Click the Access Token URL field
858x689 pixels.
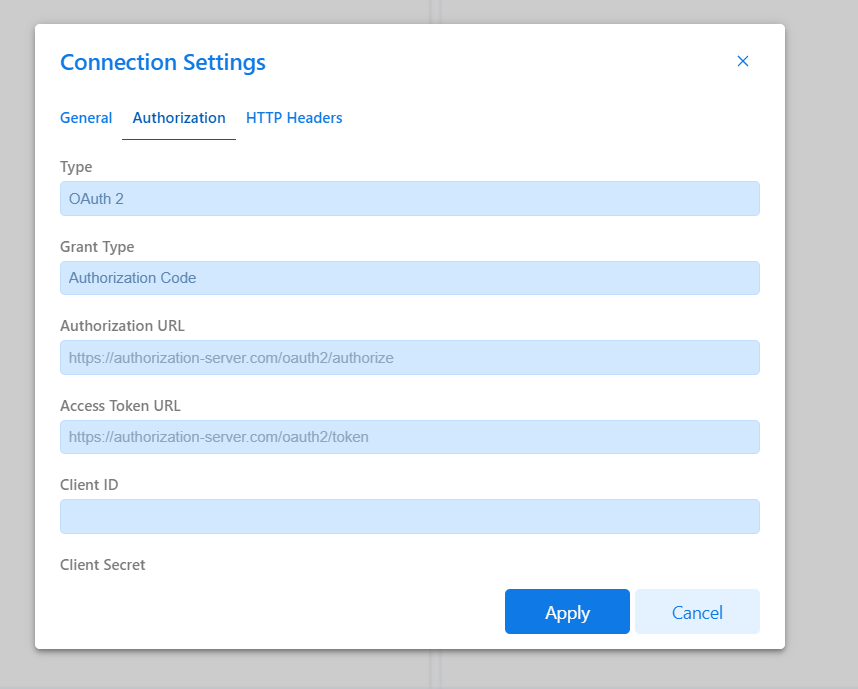(x=409, y=437)
